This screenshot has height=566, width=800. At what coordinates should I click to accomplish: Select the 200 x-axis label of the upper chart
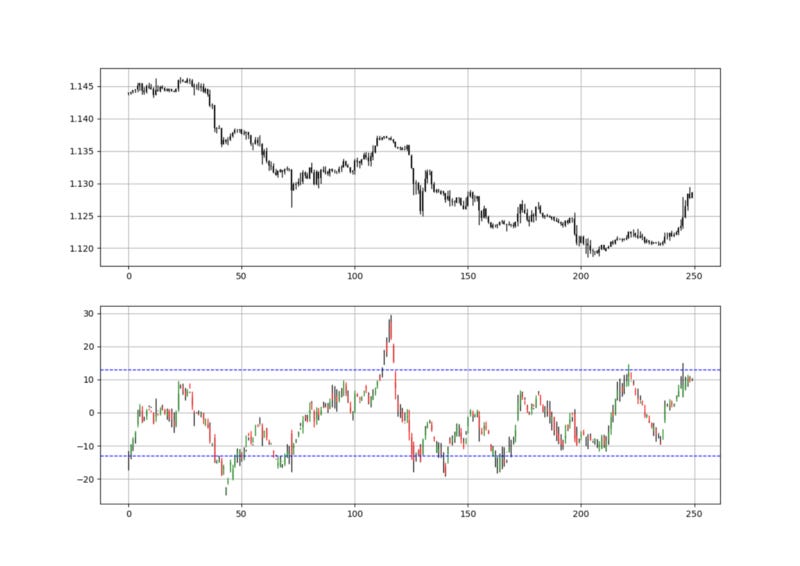581,276
